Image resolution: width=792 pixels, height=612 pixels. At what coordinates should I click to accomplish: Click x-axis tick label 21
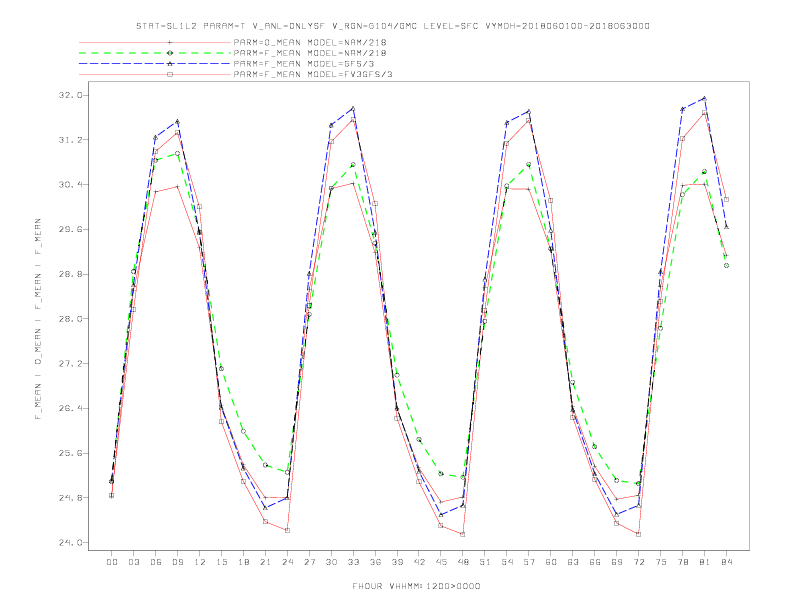265,562
